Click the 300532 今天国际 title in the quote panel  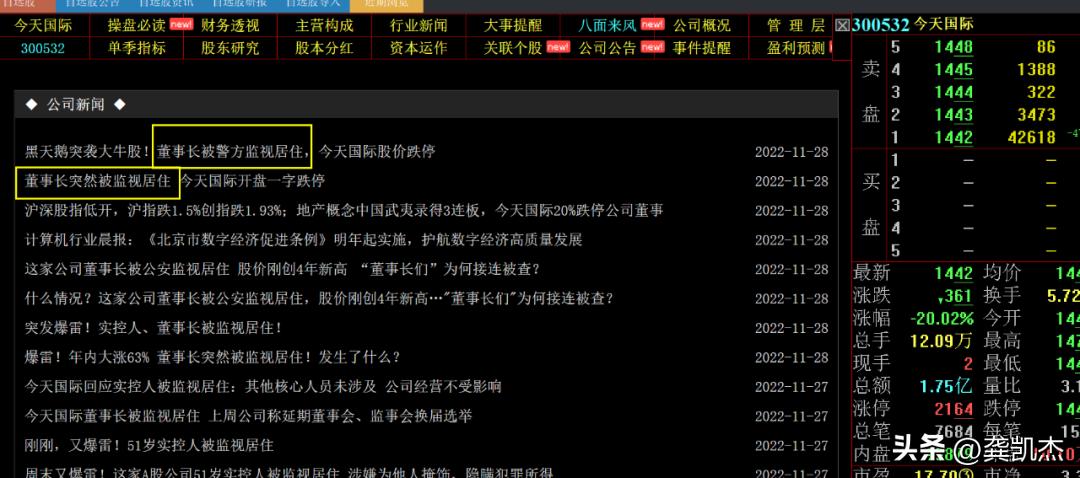tap(913, 25)
